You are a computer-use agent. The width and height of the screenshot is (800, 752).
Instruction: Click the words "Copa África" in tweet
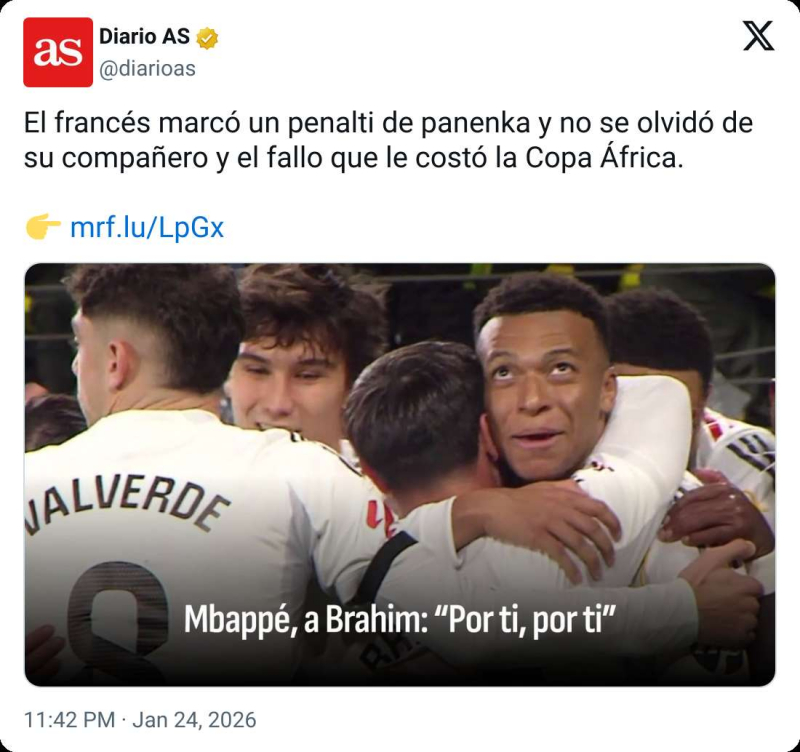[x=604, y=158]
